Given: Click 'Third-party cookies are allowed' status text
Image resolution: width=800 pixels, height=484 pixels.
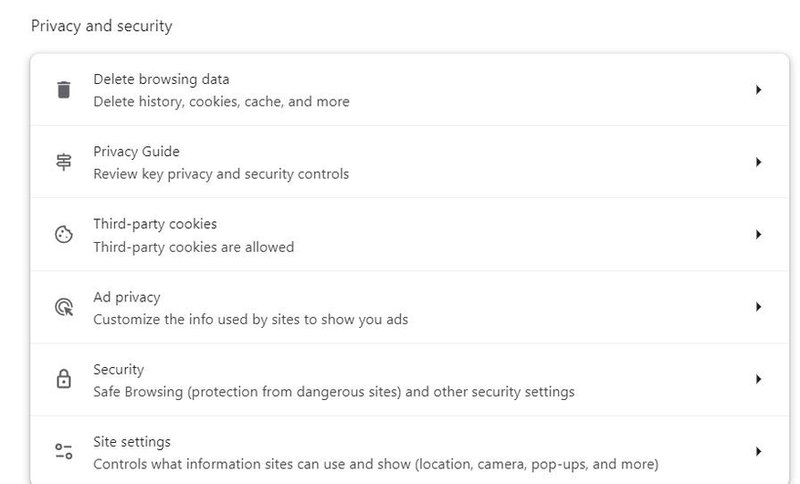Looking at the screenshot, I should (x=194, y=247).
